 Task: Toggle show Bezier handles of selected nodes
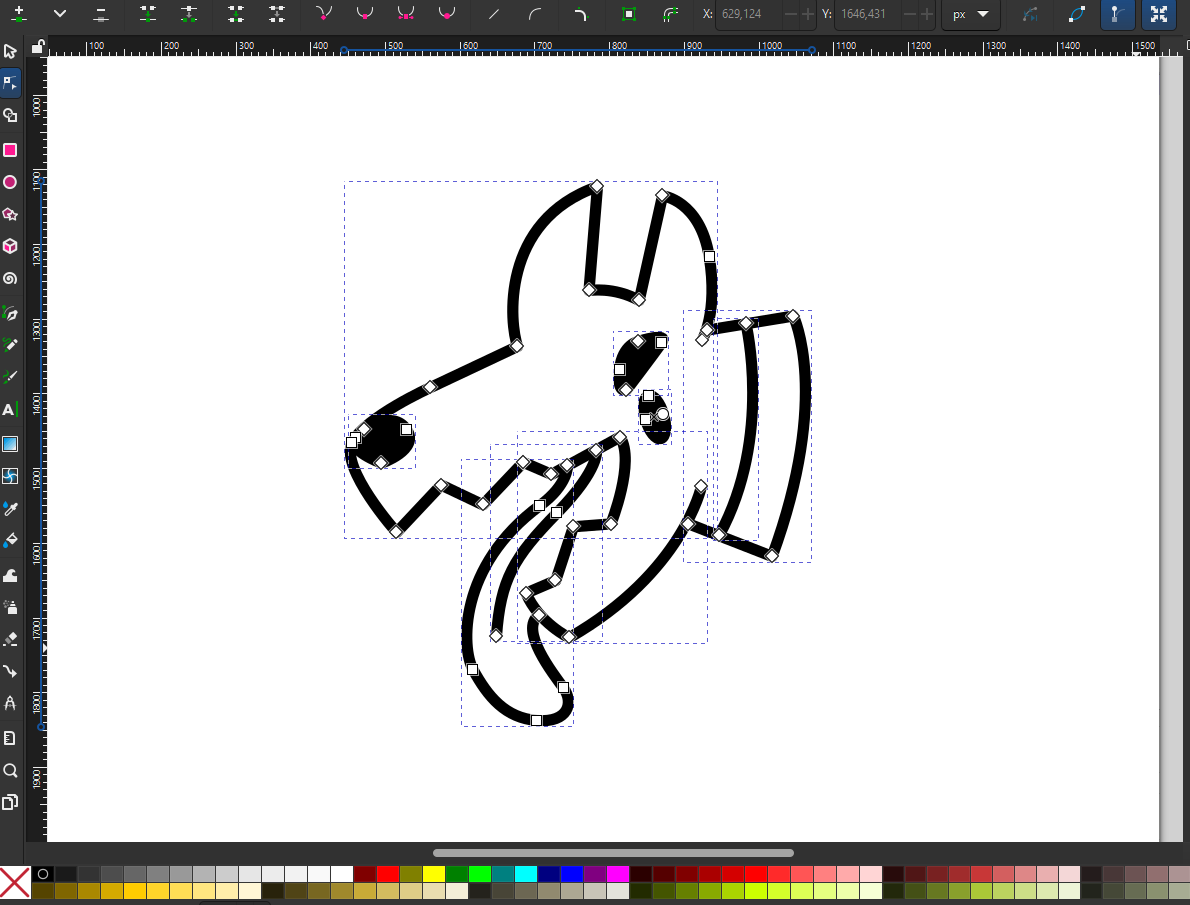[1116, 15]
